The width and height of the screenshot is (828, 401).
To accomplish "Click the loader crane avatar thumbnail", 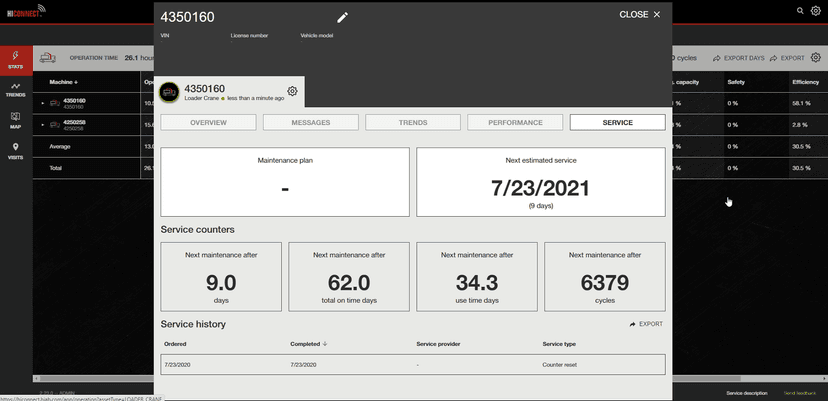I will [x=169, y=92].
